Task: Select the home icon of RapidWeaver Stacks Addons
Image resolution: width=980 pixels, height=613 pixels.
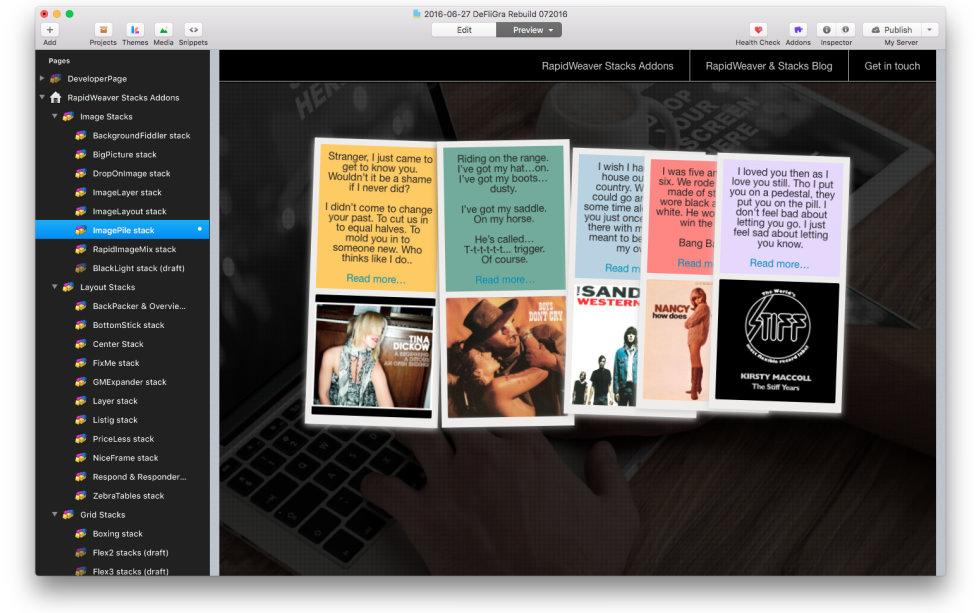Action: point(56,97)
